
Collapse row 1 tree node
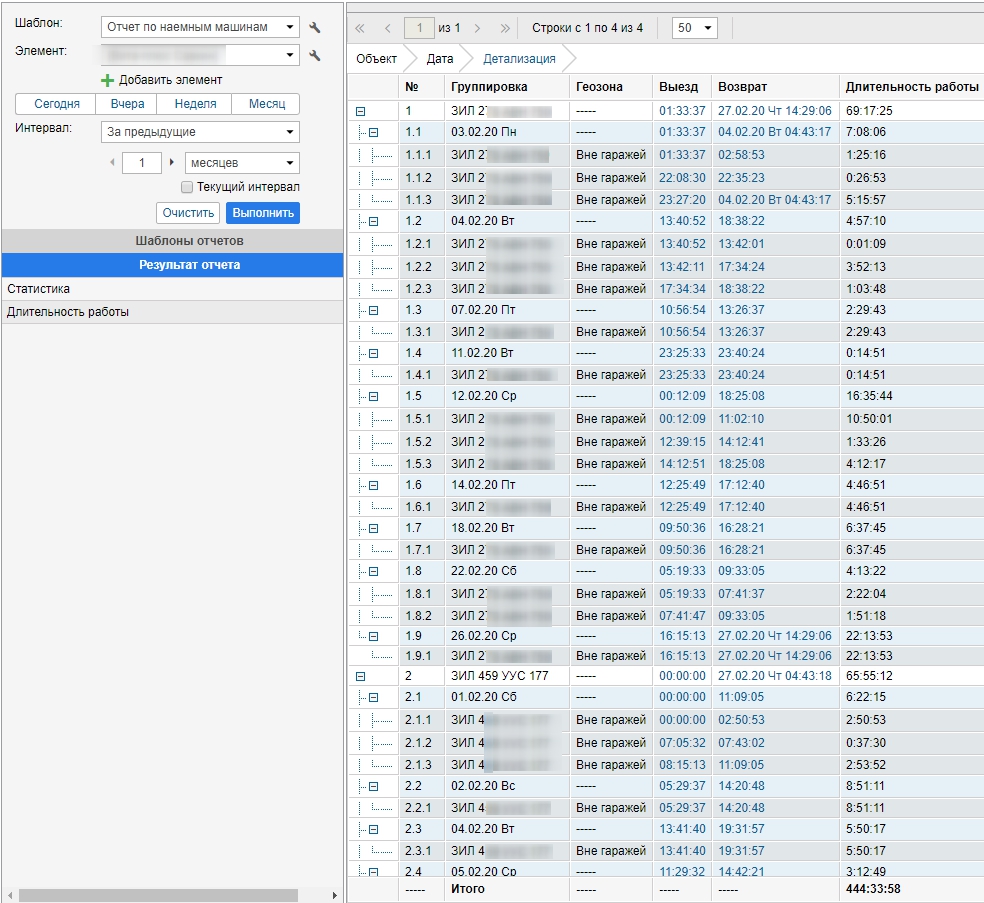pyautogui.click(x=361, y=112)
